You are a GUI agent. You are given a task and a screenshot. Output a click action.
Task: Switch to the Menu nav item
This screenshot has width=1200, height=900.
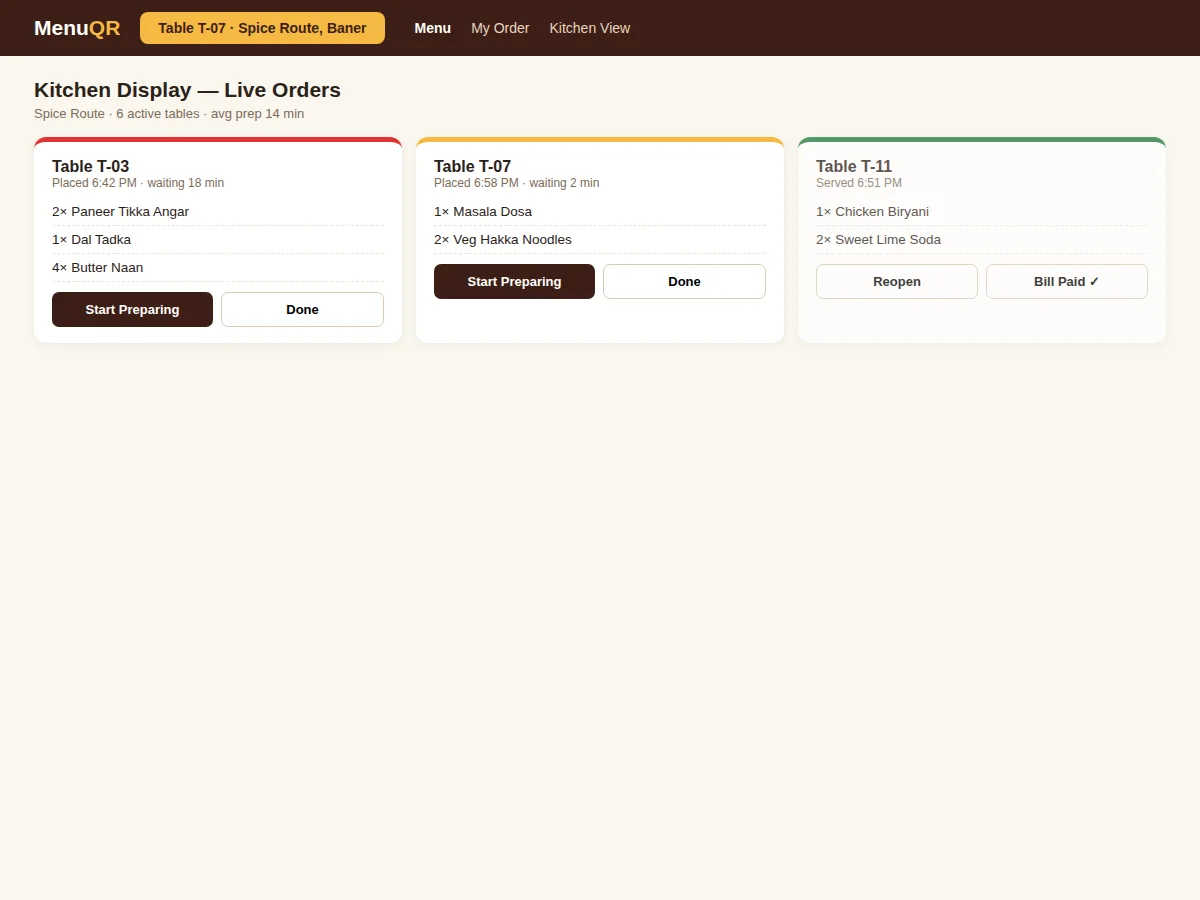[432, 28]
